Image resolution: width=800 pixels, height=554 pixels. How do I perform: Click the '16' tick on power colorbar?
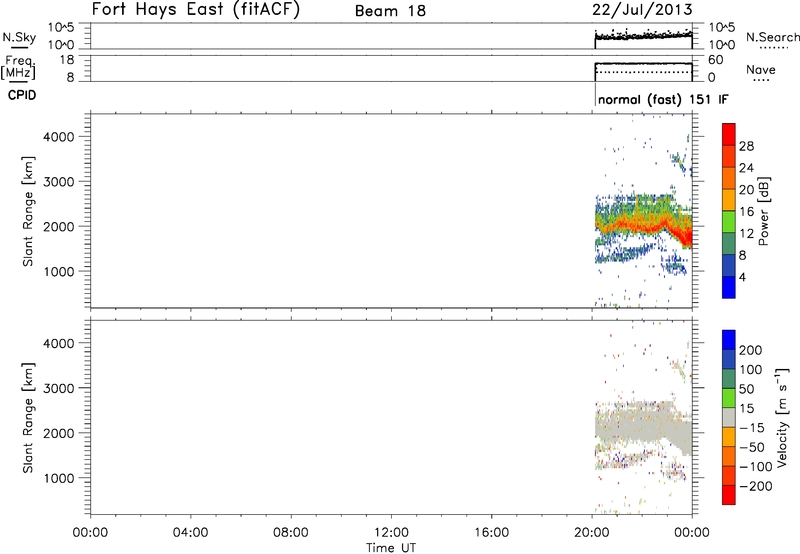[x=746, y=212]
